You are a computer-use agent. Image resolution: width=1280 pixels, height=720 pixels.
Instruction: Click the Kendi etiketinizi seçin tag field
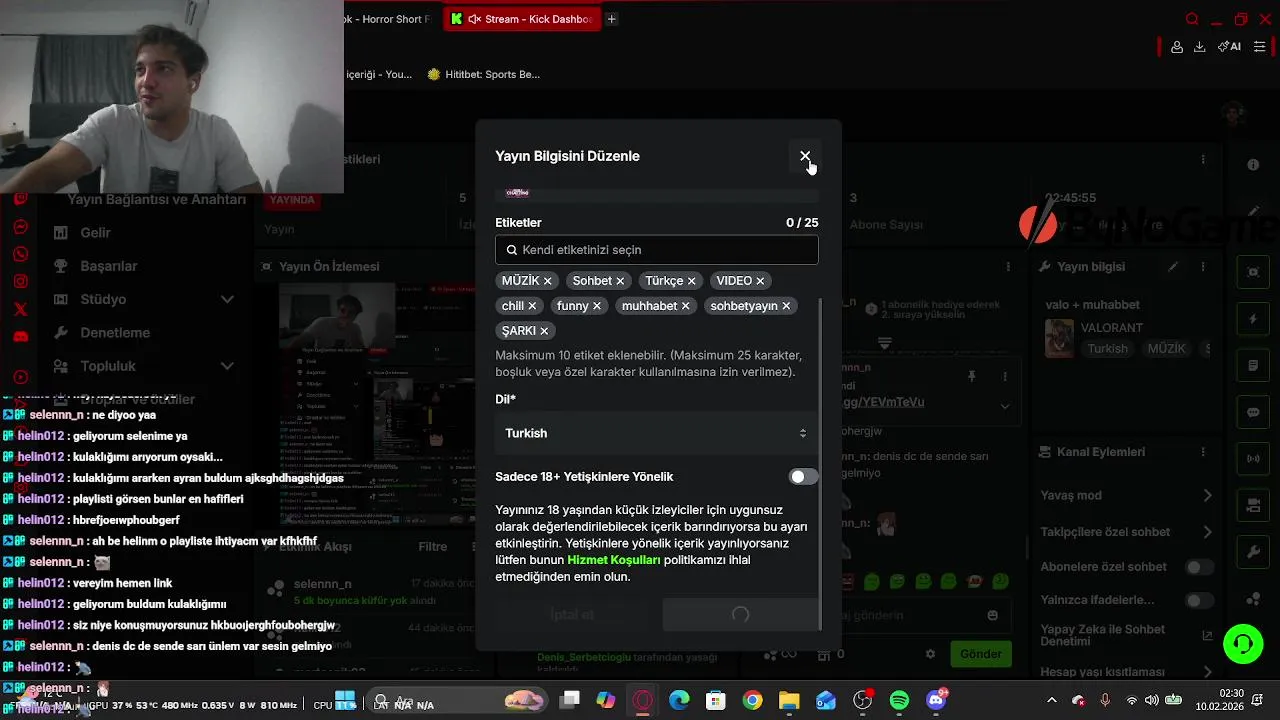tap(657, 250)
